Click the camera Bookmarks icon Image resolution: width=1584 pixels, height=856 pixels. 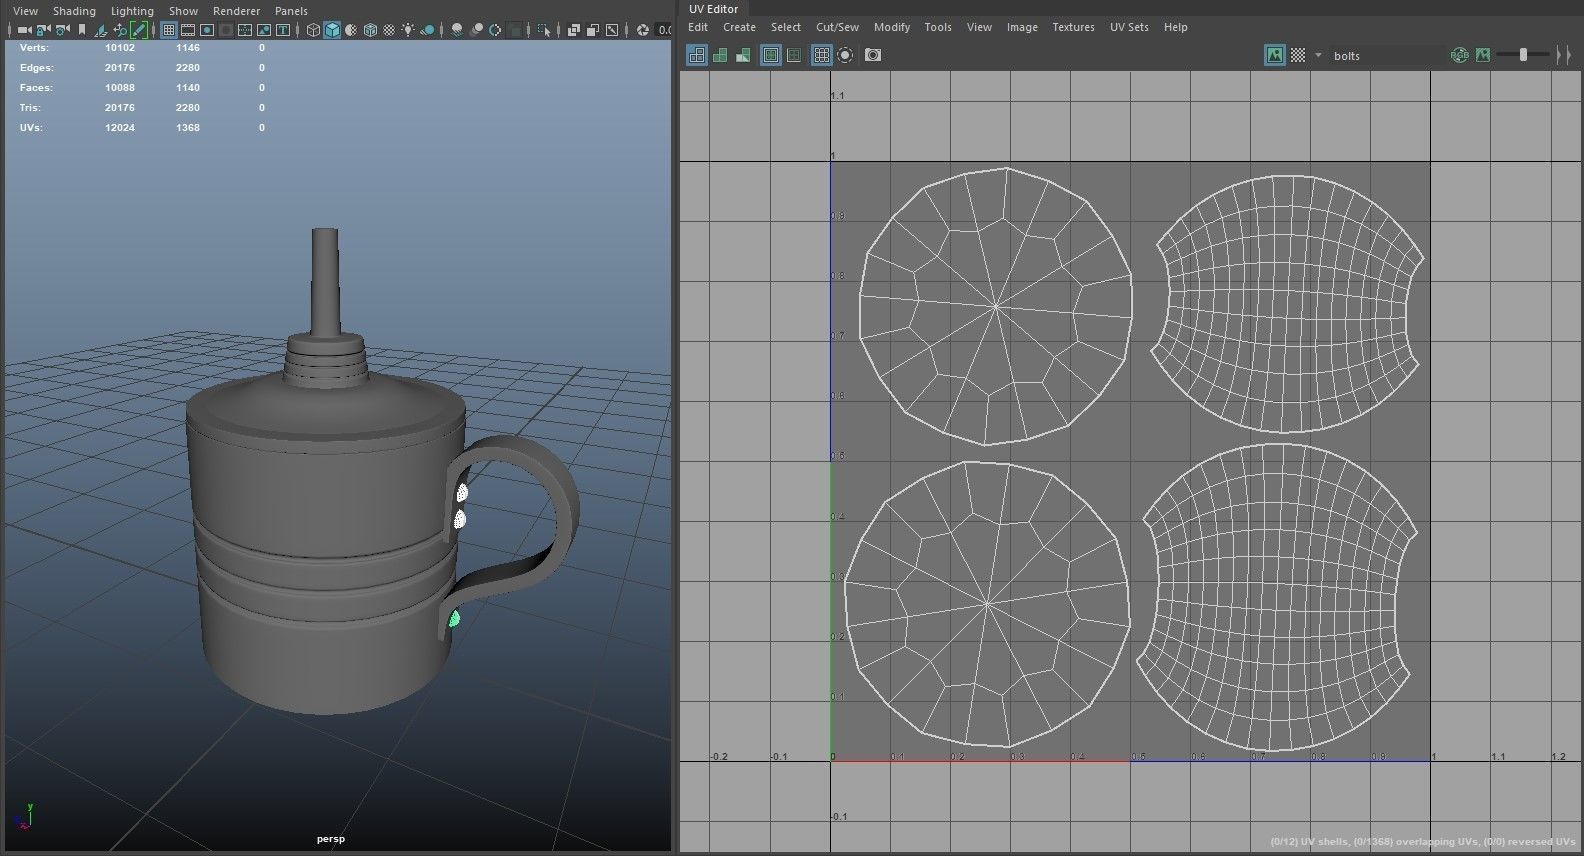tap(82, 30)
